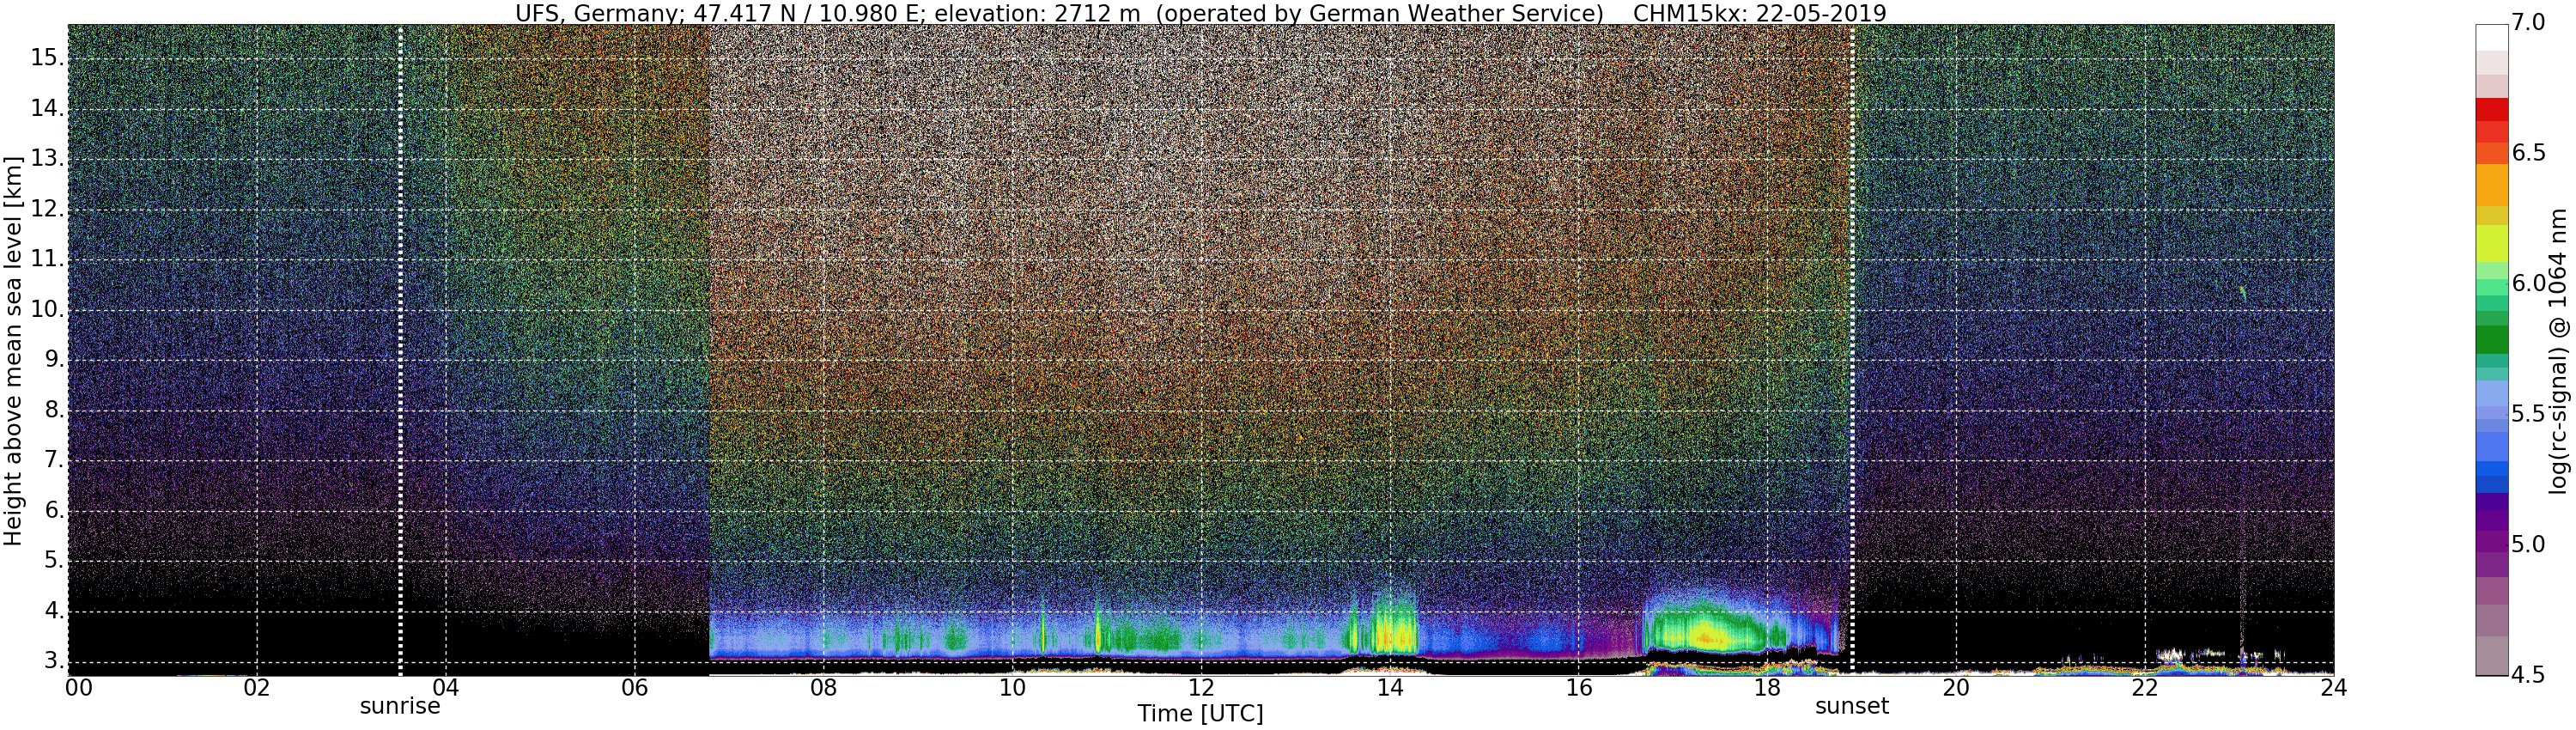Click the '15.' height axis tick label
The height and width of the screenshot is (730, 2576).
(x=46, y=58)
